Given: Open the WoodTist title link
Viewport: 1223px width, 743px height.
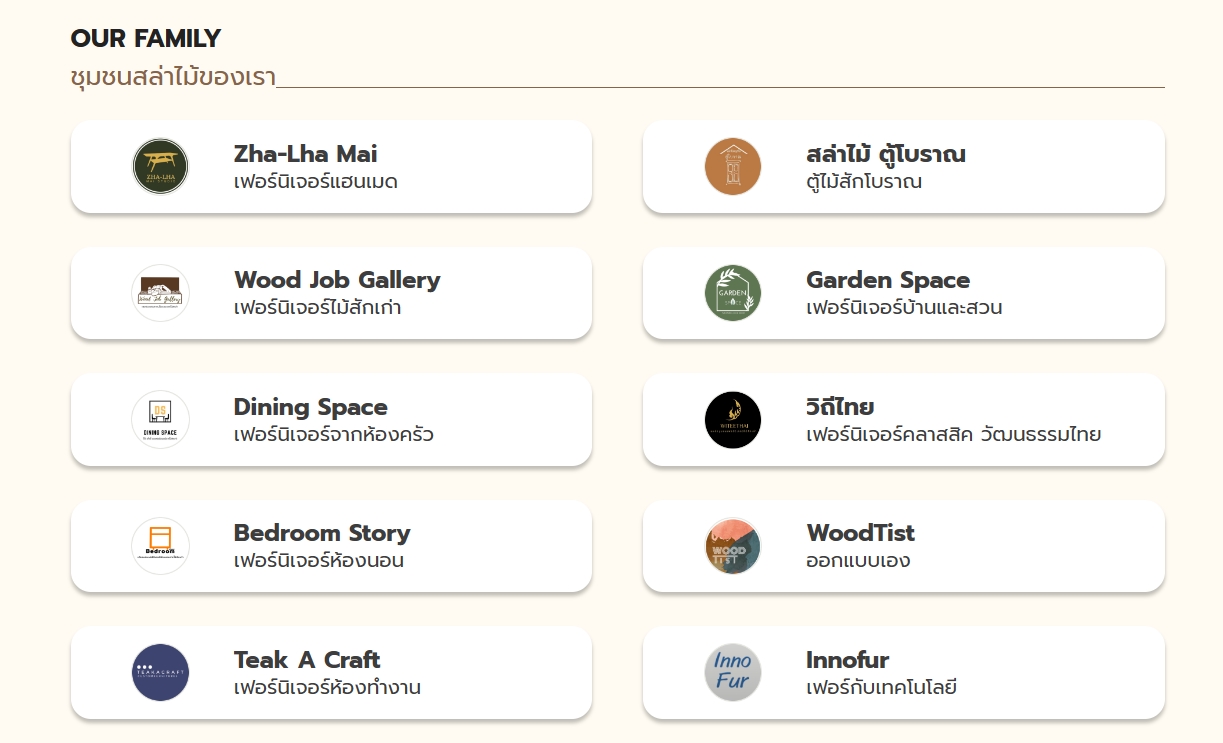Looking at the screenshot, I should [860, 533].
